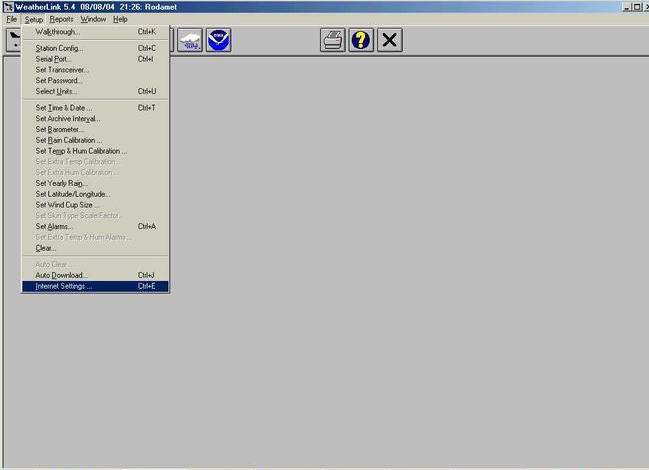
Task: Maximize the WeatherLink window
Action: 637,7
